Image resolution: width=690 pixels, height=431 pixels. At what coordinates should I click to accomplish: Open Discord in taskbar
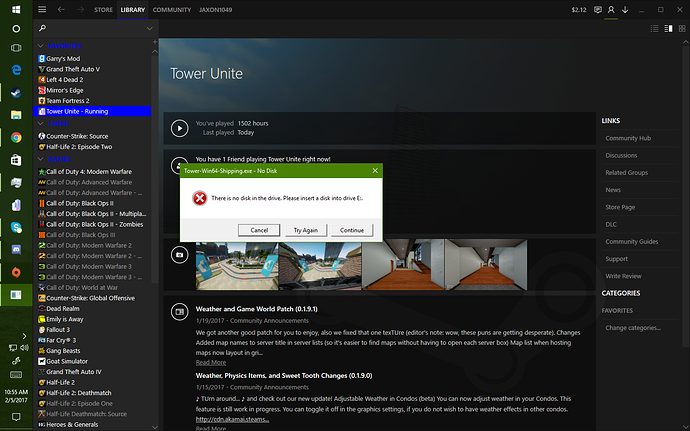click(16, 250)
